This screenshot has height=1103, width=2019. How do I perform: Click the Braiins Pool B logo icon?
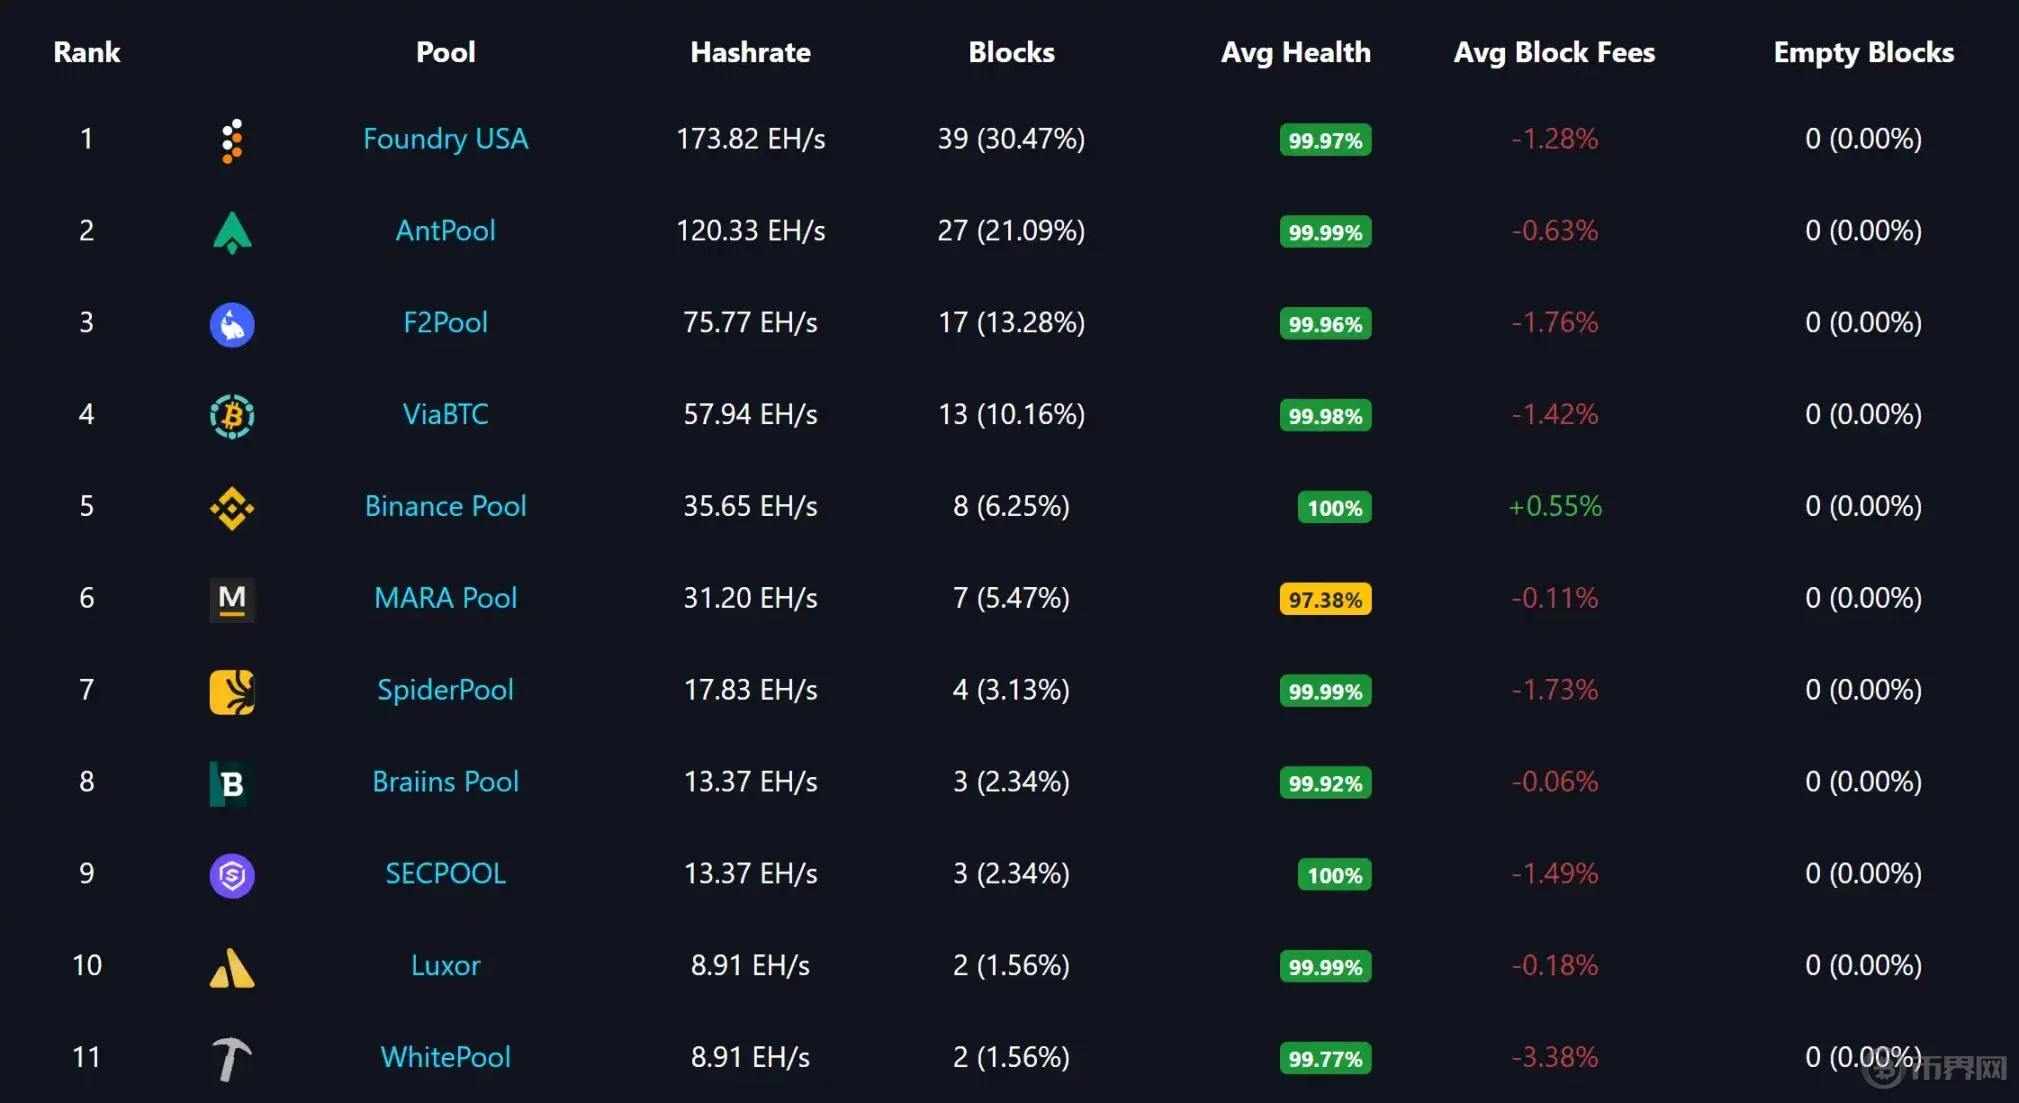pyautogui.click(x=232, y=783)
